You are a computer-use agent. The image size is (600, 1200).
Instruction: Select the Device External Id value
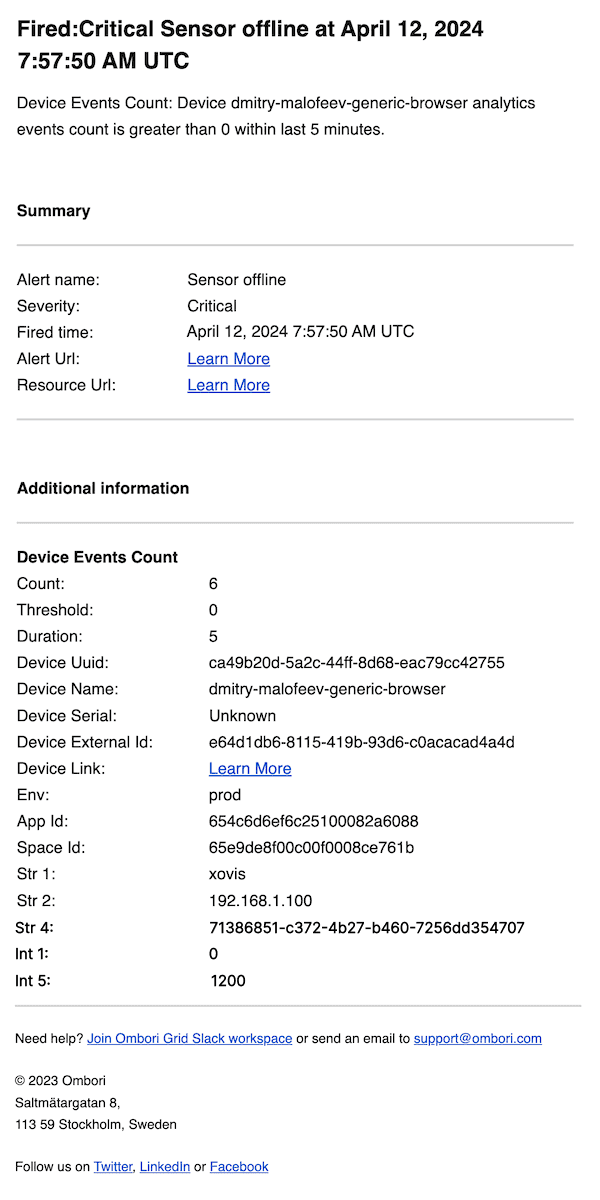pyautogui.click(x=361, y=742)
